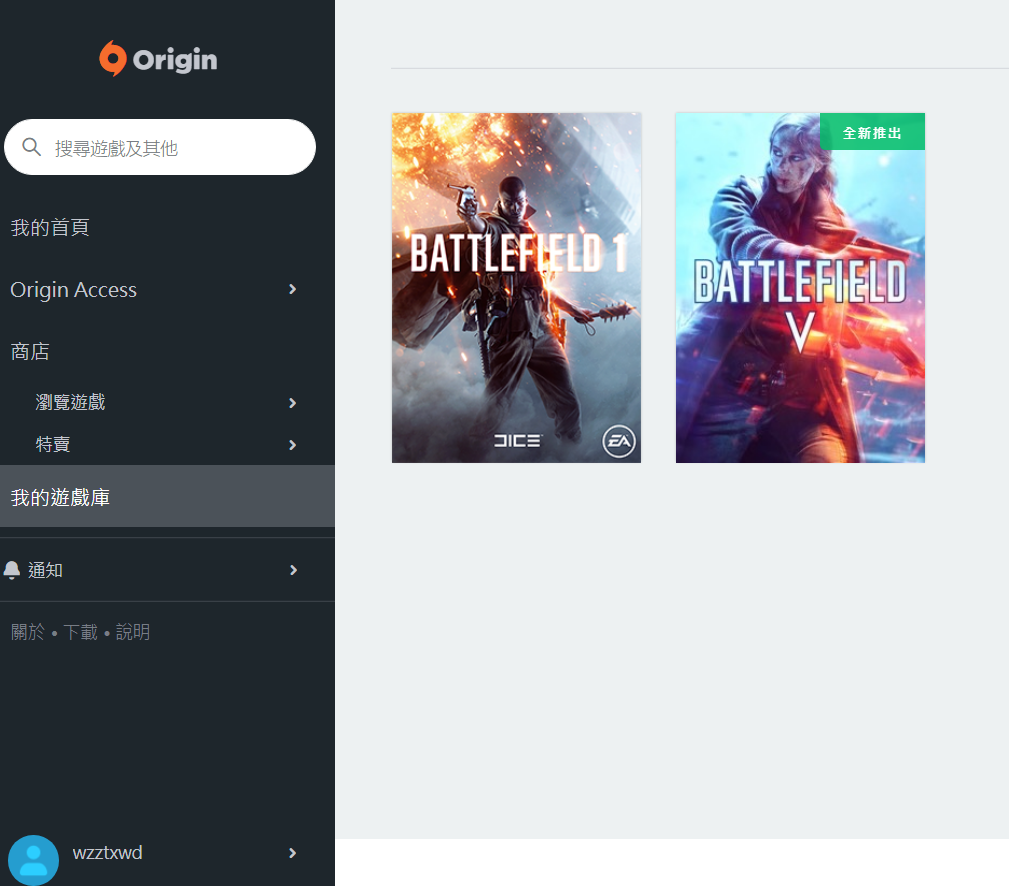1009x886 pixels.
Task: Click the Origin logo
Action: pyautogui.click(x=158, y=59)
